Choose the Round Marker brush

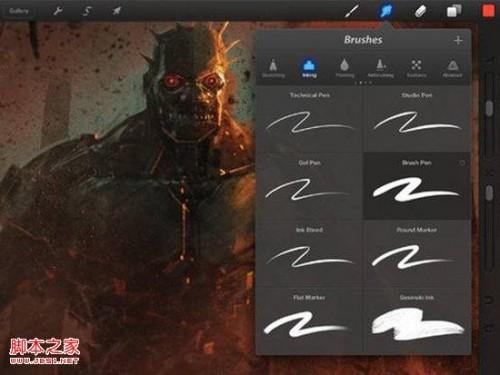(x=417, y=253)
